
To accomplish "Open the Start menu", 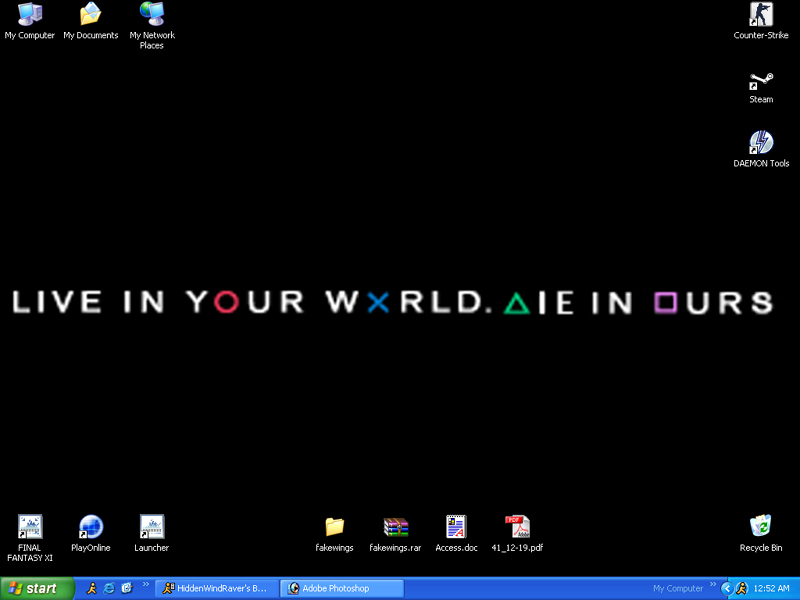I will pyautogui.click(x=37, y=588).
